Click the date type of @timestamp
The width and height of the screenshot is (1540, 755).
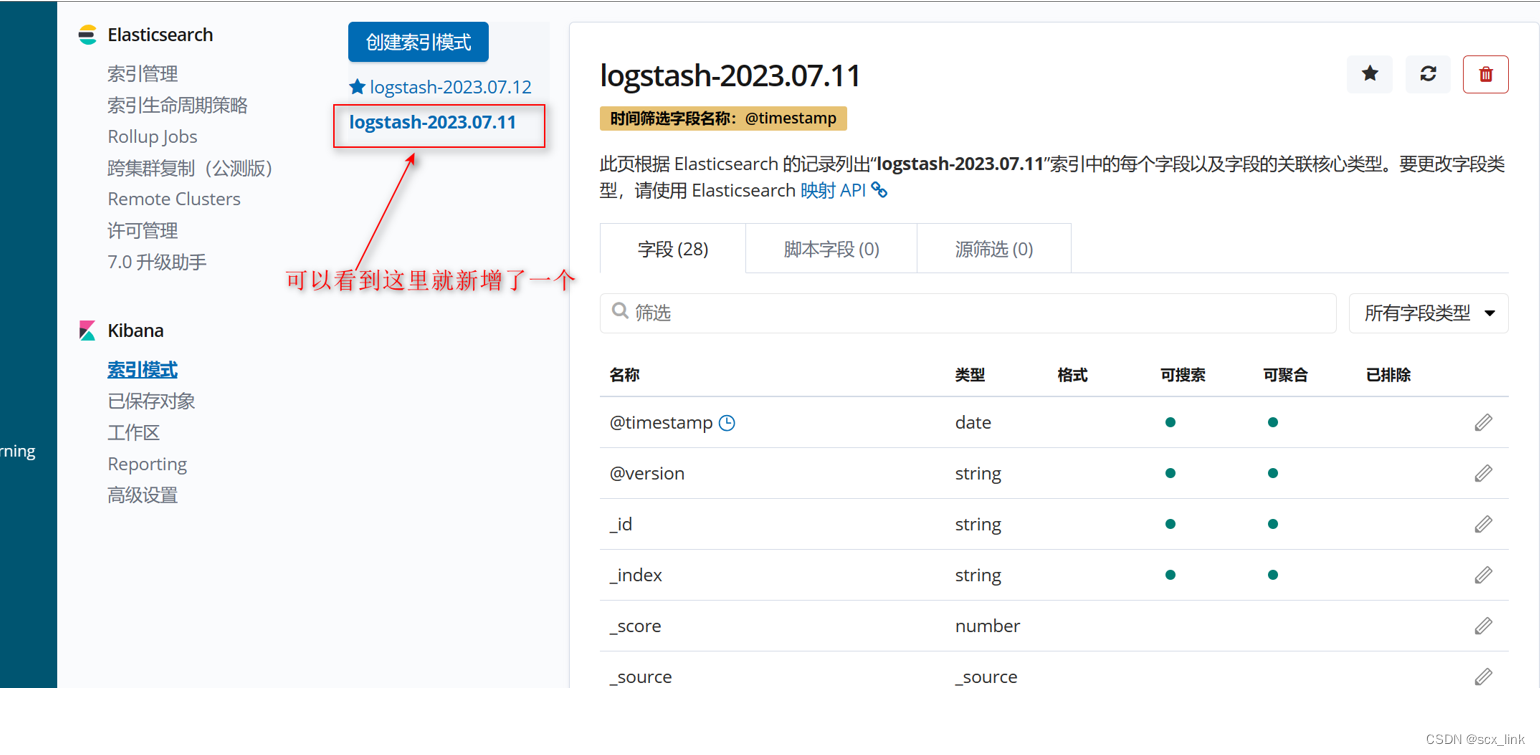pos(973,423)
